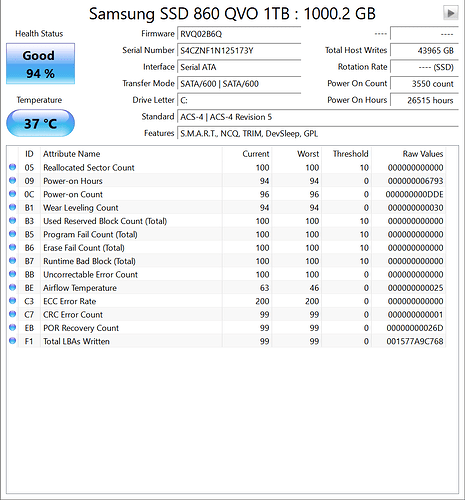
Task: Click the Power On Count value 3550 count
Action: (424, 84)
